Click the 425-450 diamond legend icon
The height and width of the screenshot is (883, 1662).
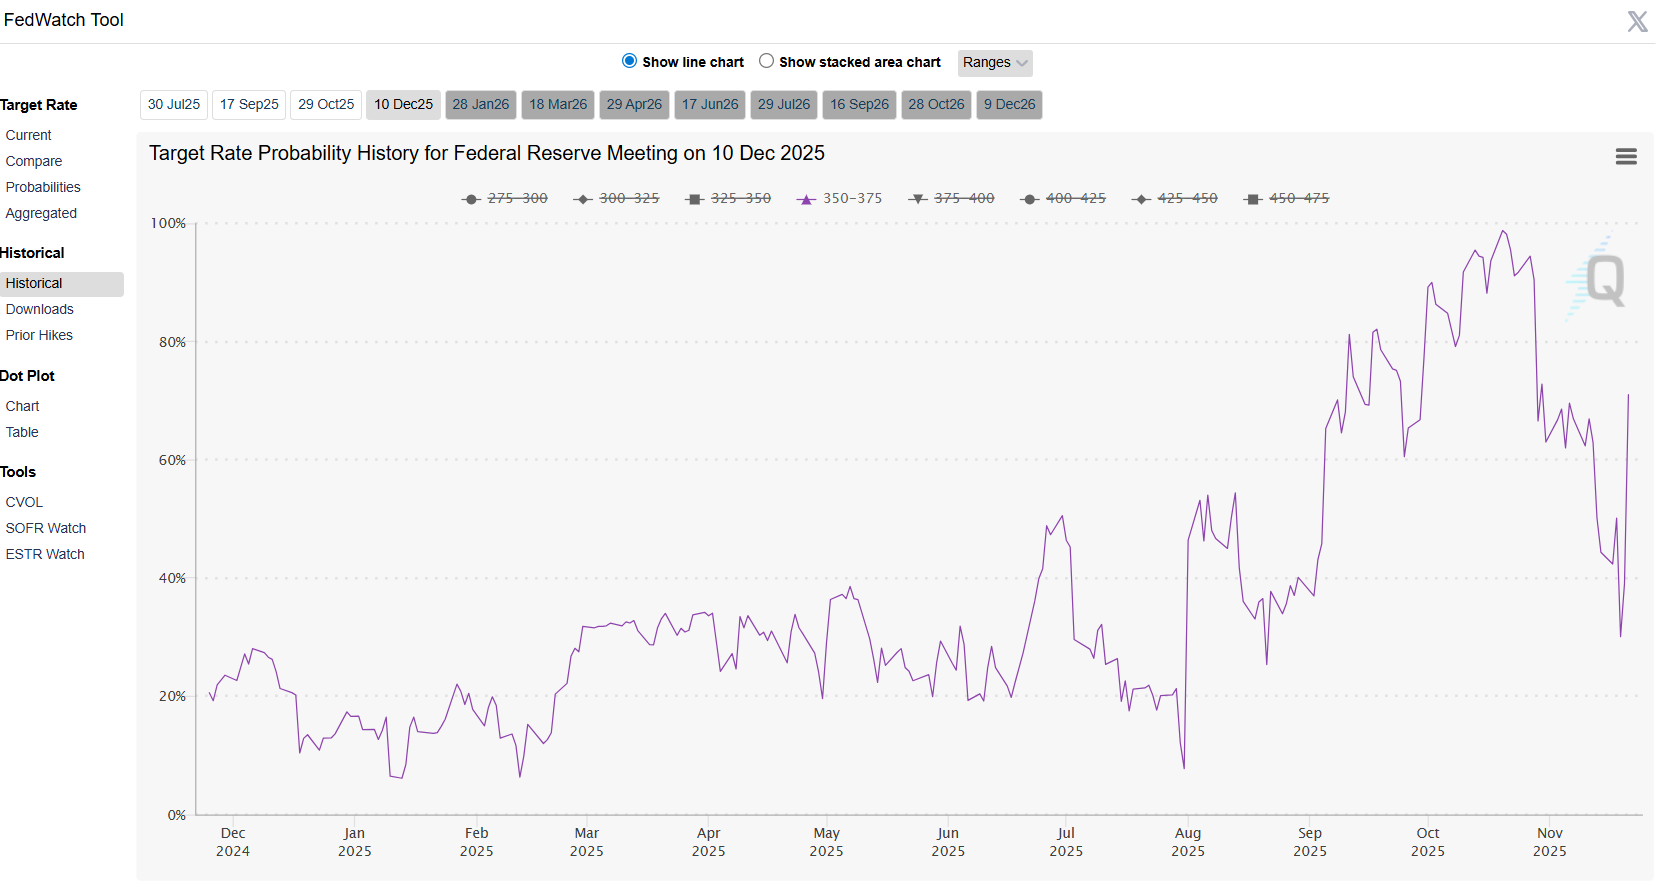point(1142,199)
